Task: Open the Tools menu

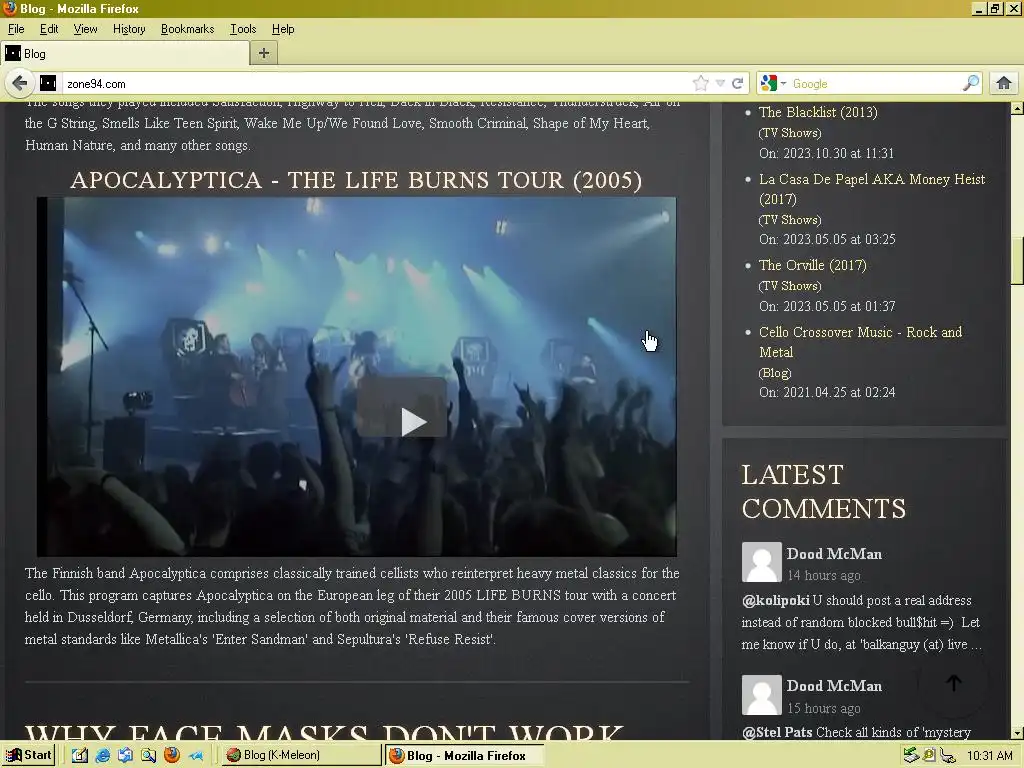Action: (x=243, y=29)
